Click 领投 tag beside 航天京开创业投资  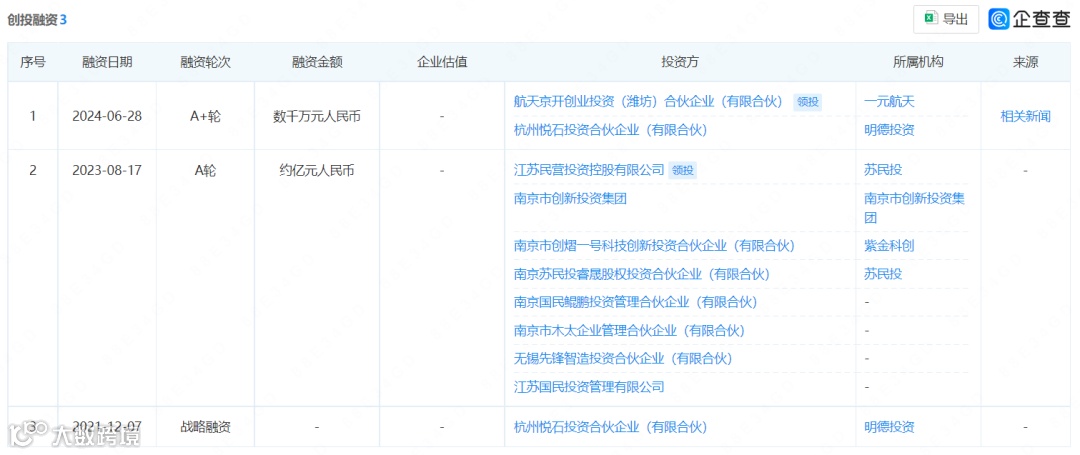point(807,102)
